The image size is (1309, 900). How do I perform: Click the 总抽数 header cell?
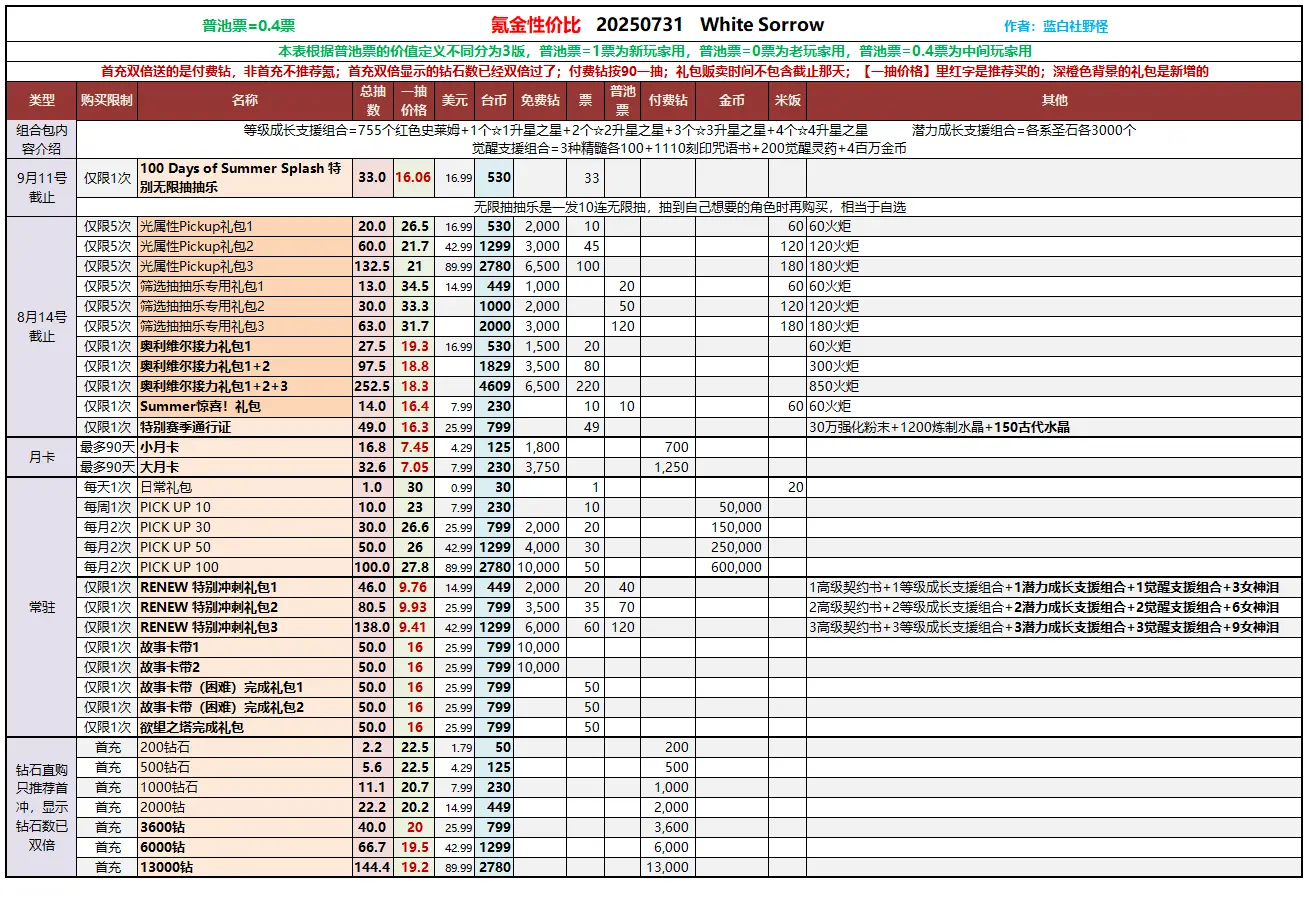tap(372, 100)
